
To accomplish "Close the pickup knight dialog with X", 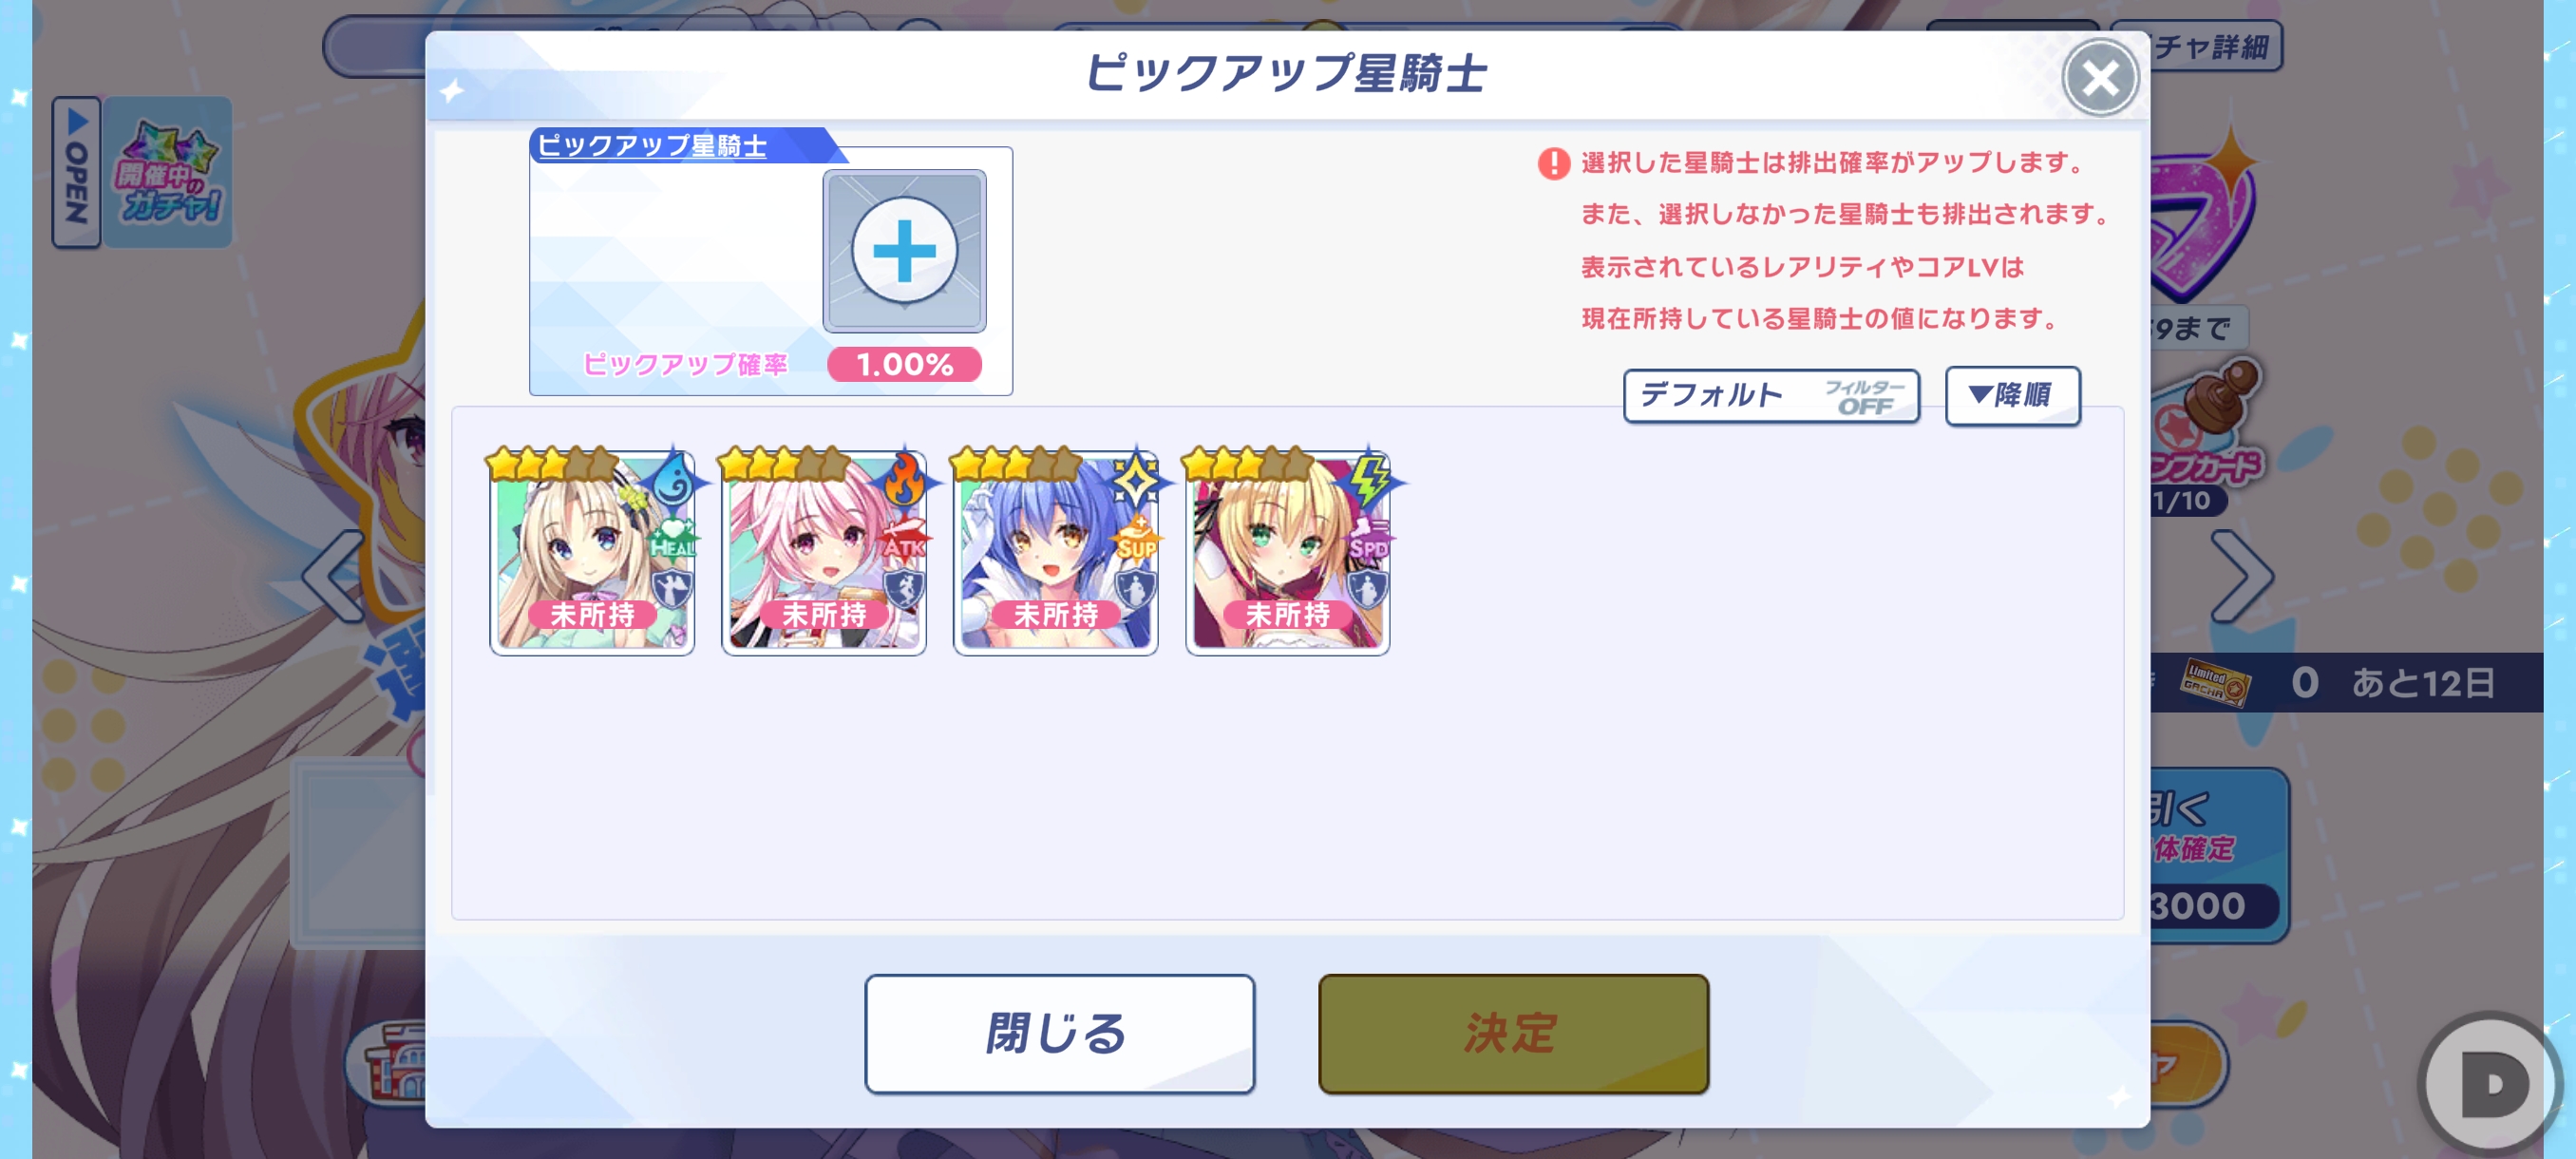I will coord(2100,78).
